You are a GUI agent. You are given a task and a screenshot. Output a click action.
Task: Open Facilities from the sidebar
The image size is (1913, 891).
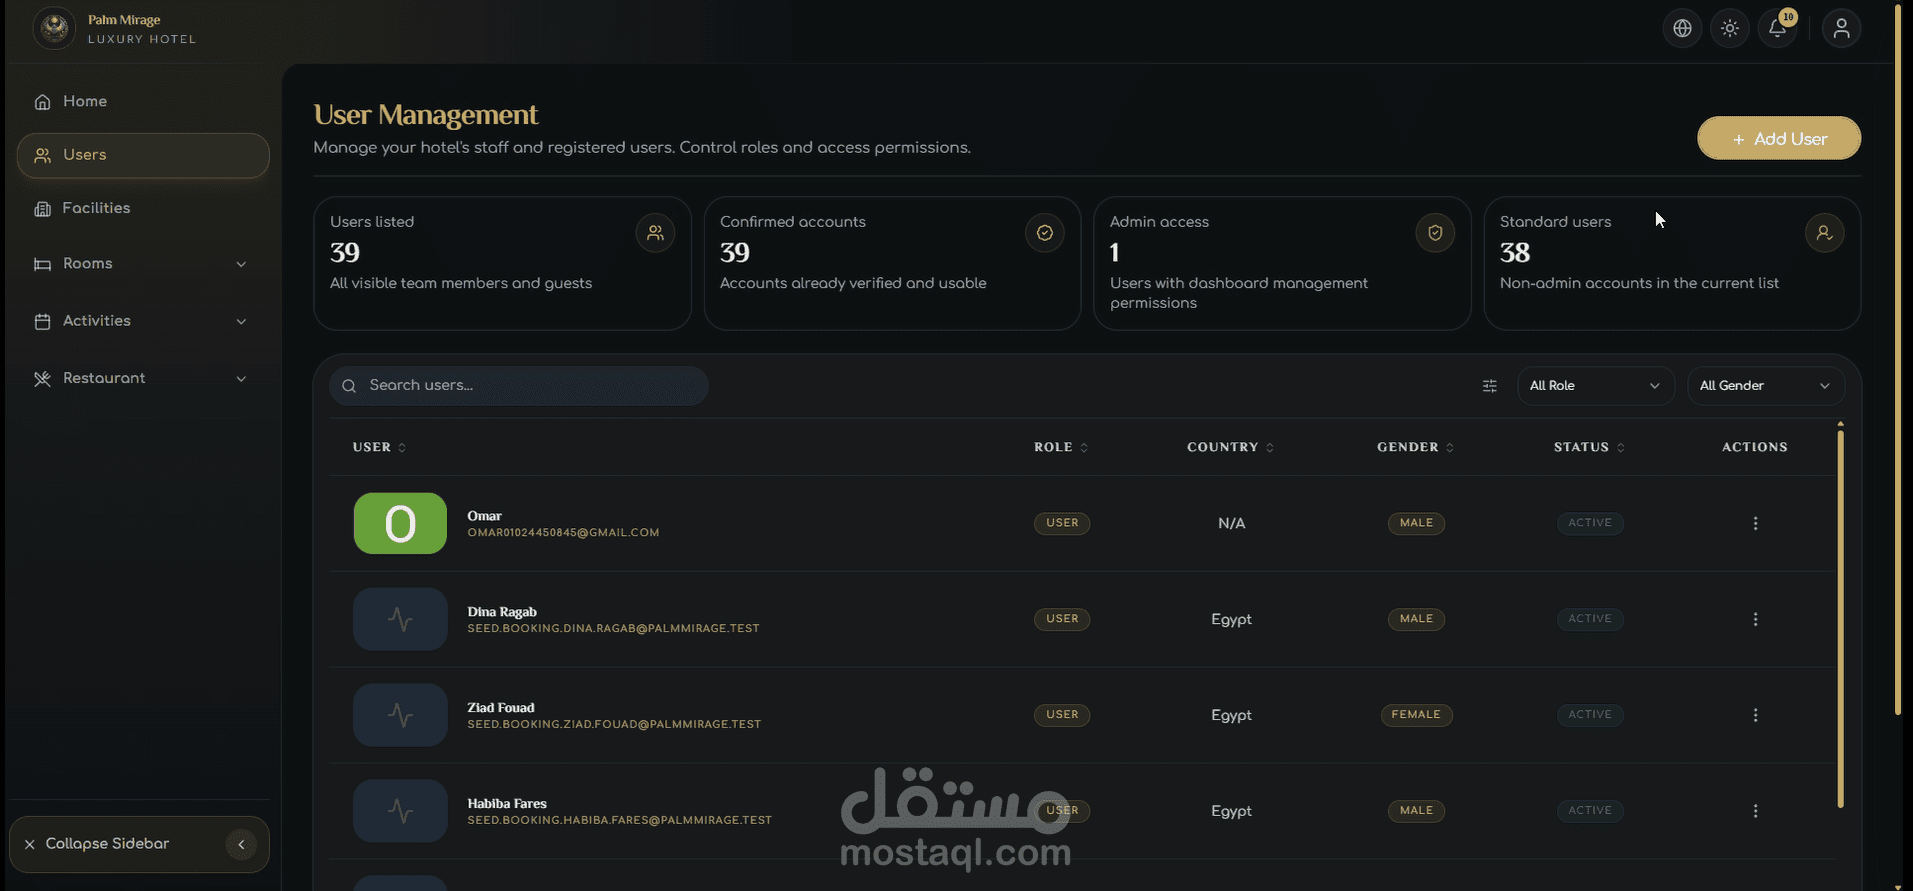[x=96, y=208]
